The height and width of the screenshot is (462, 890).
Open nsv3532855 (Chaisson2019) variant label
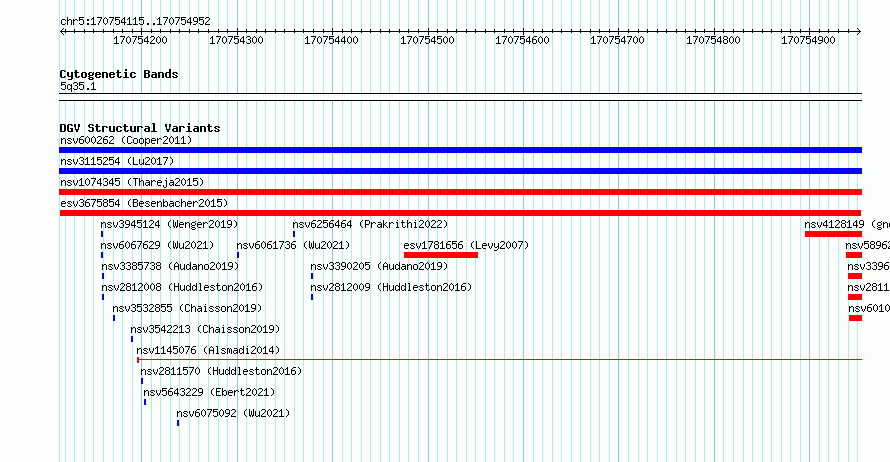(x=187, y=308)
